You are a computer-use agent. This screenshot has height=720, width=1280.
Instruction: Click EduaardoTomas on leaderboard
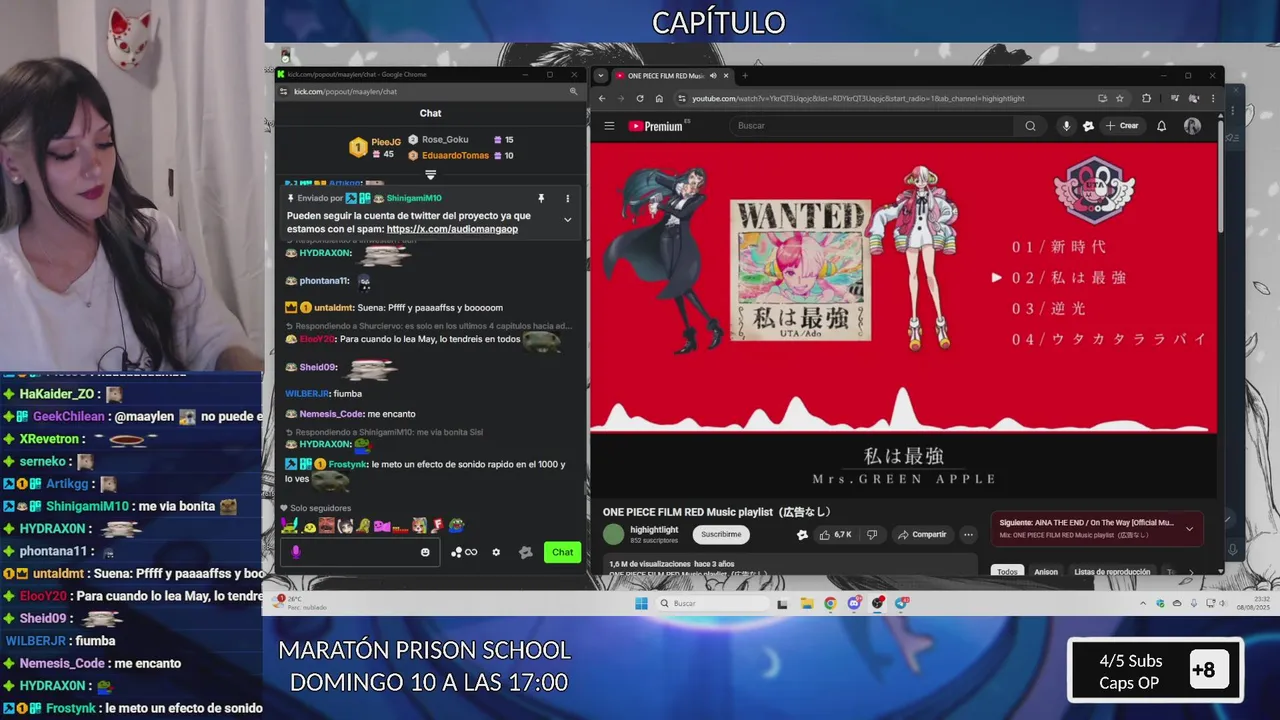click(455, 155)
